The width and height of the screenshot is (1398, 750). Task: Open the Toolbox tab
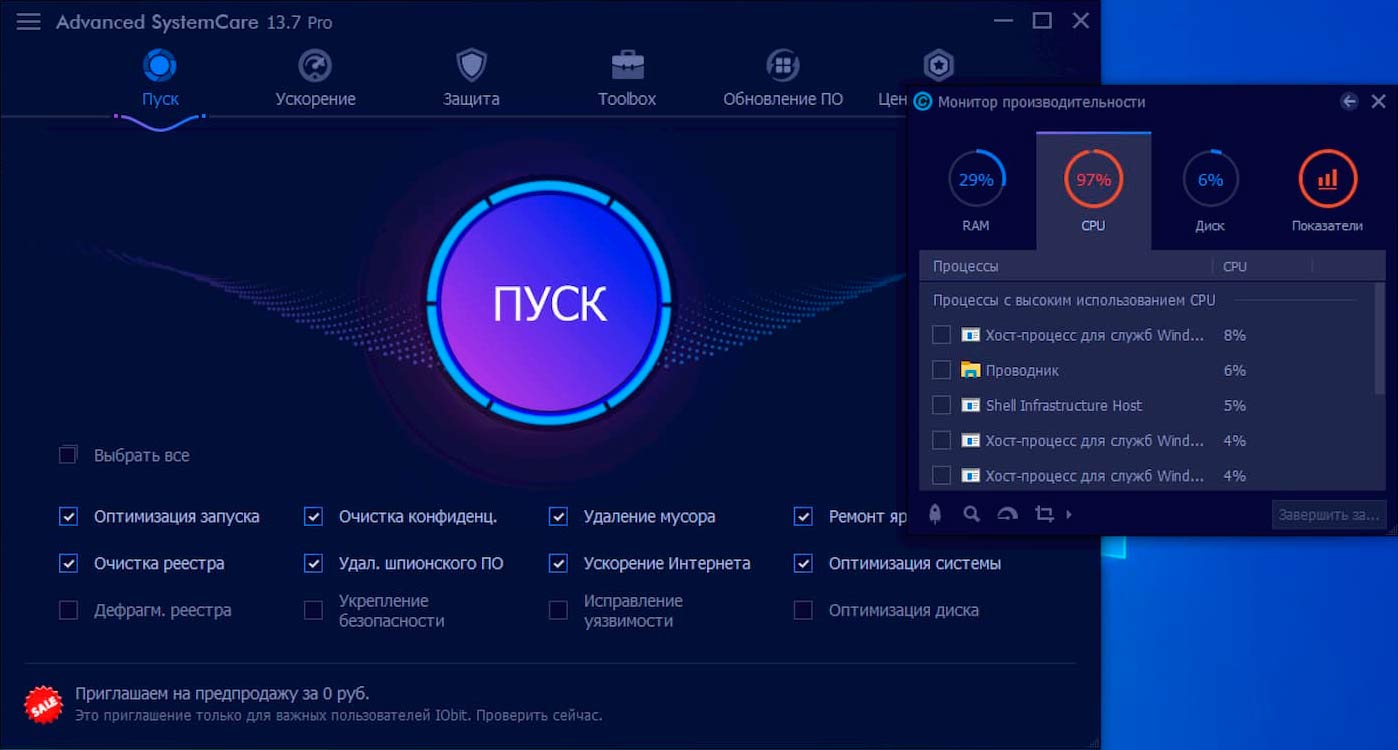(627, 79)
